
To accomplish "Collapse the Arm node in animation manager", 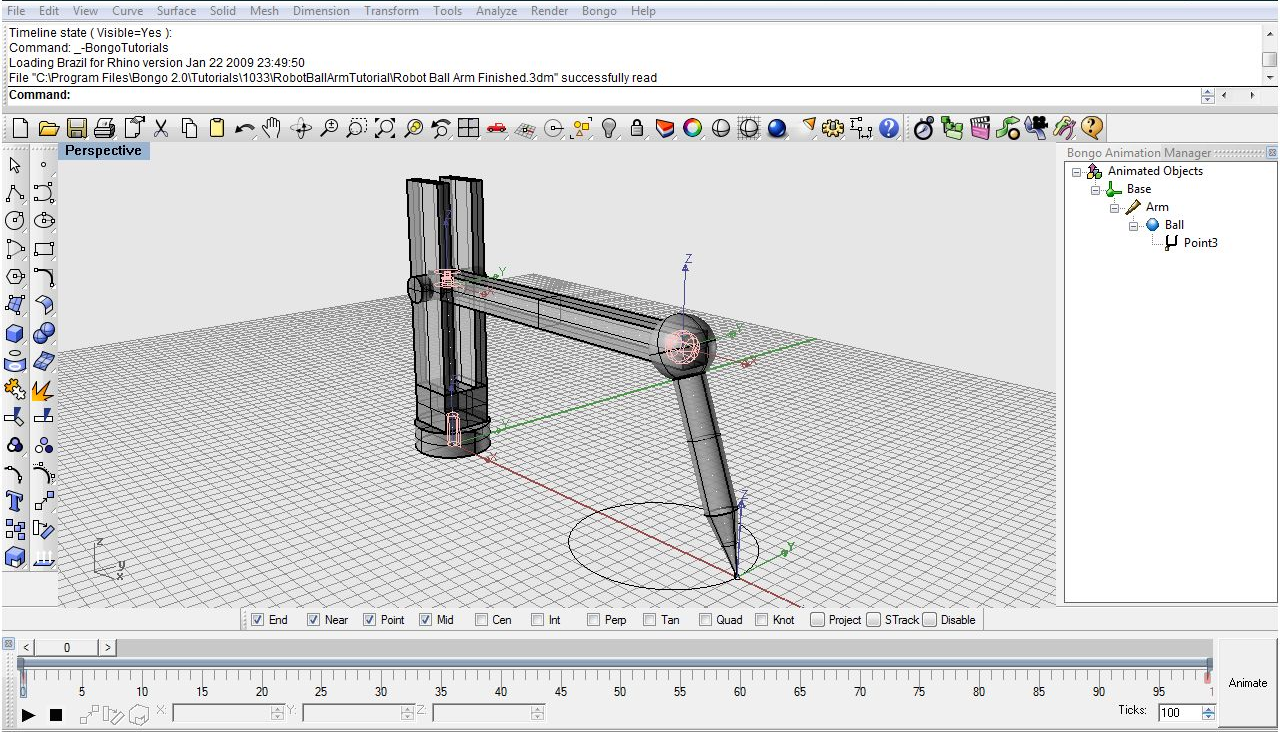I will pyautogui.click(x=1115, y=208).
